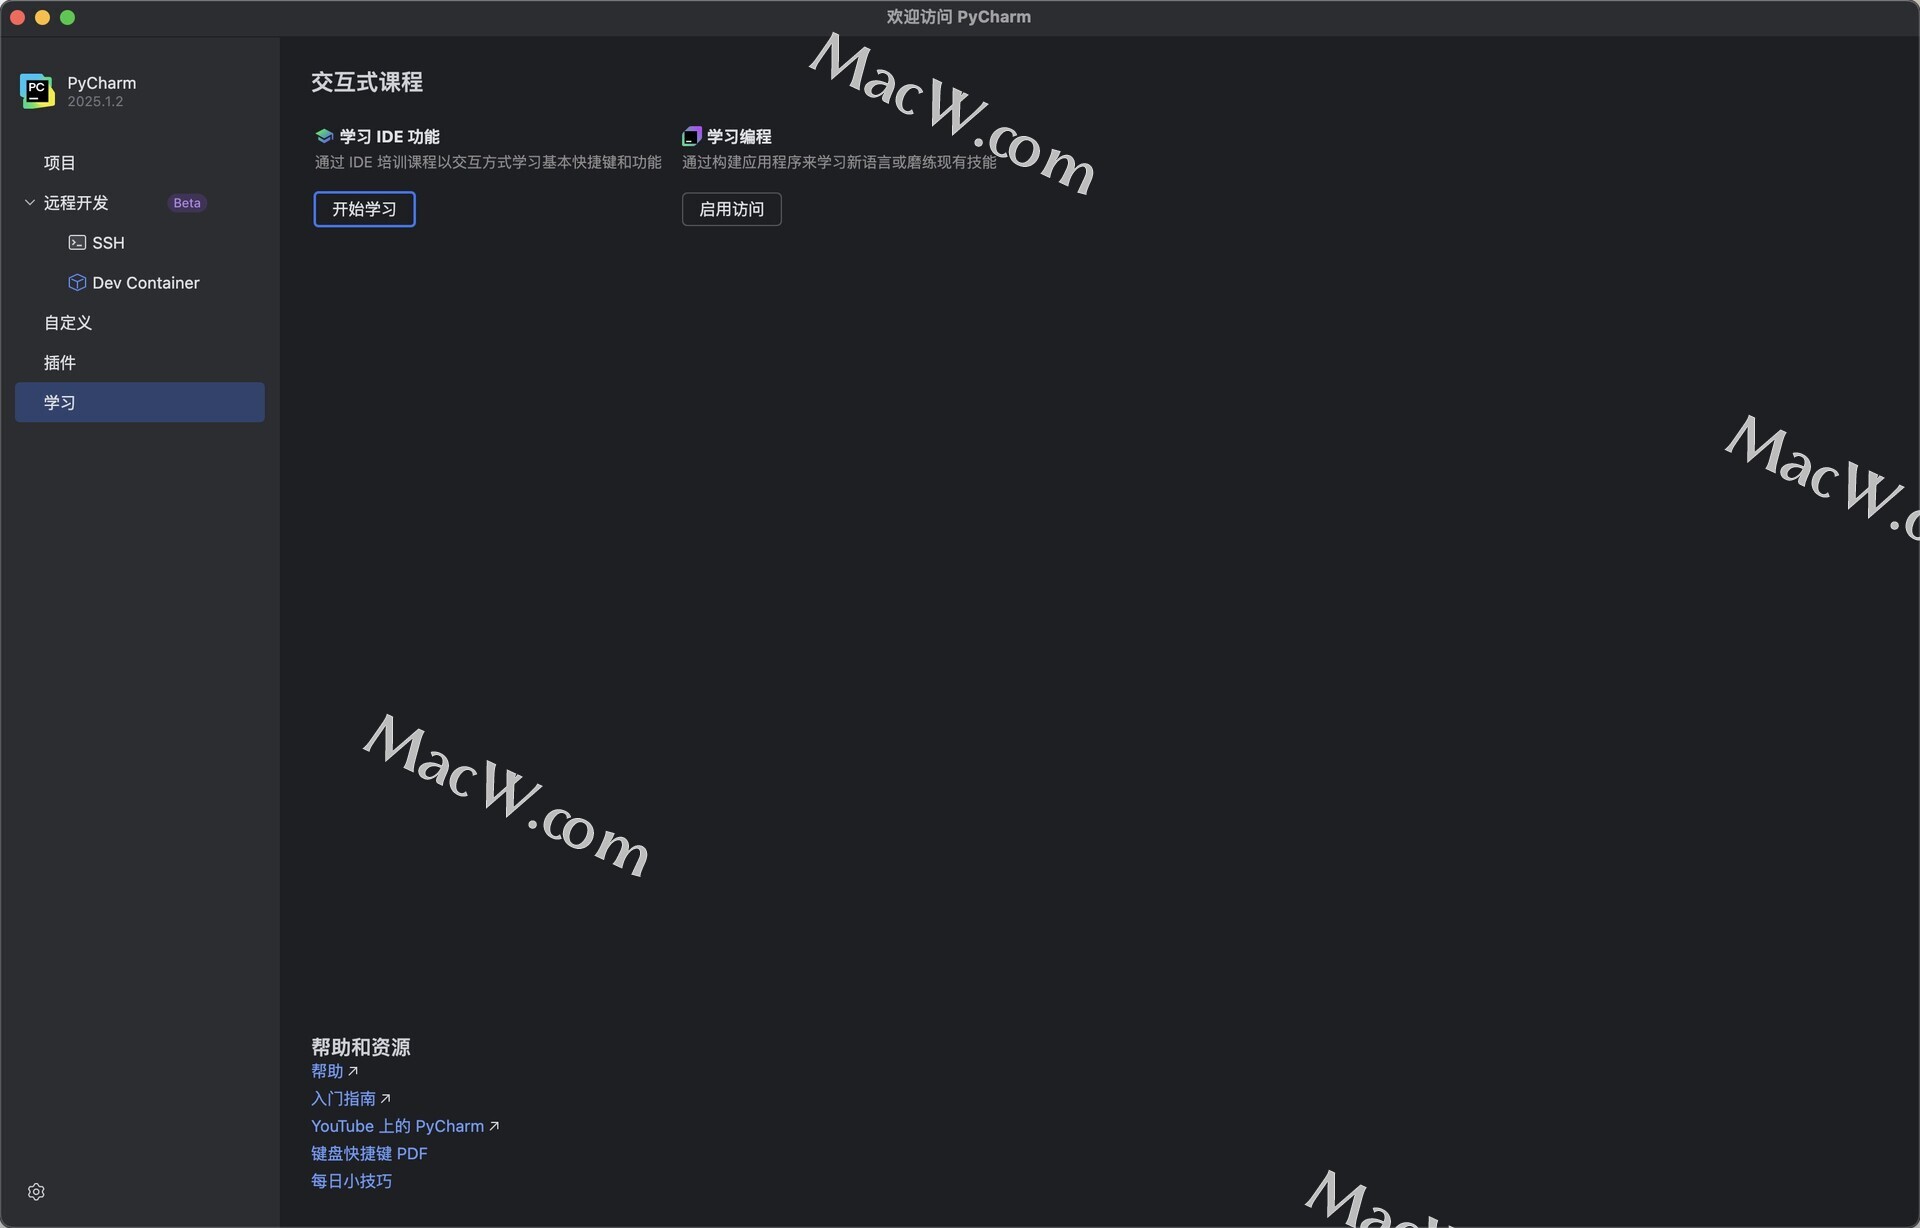Click the PyCharm logo icon
The image size is (1920, 1228).
[37, 91]
